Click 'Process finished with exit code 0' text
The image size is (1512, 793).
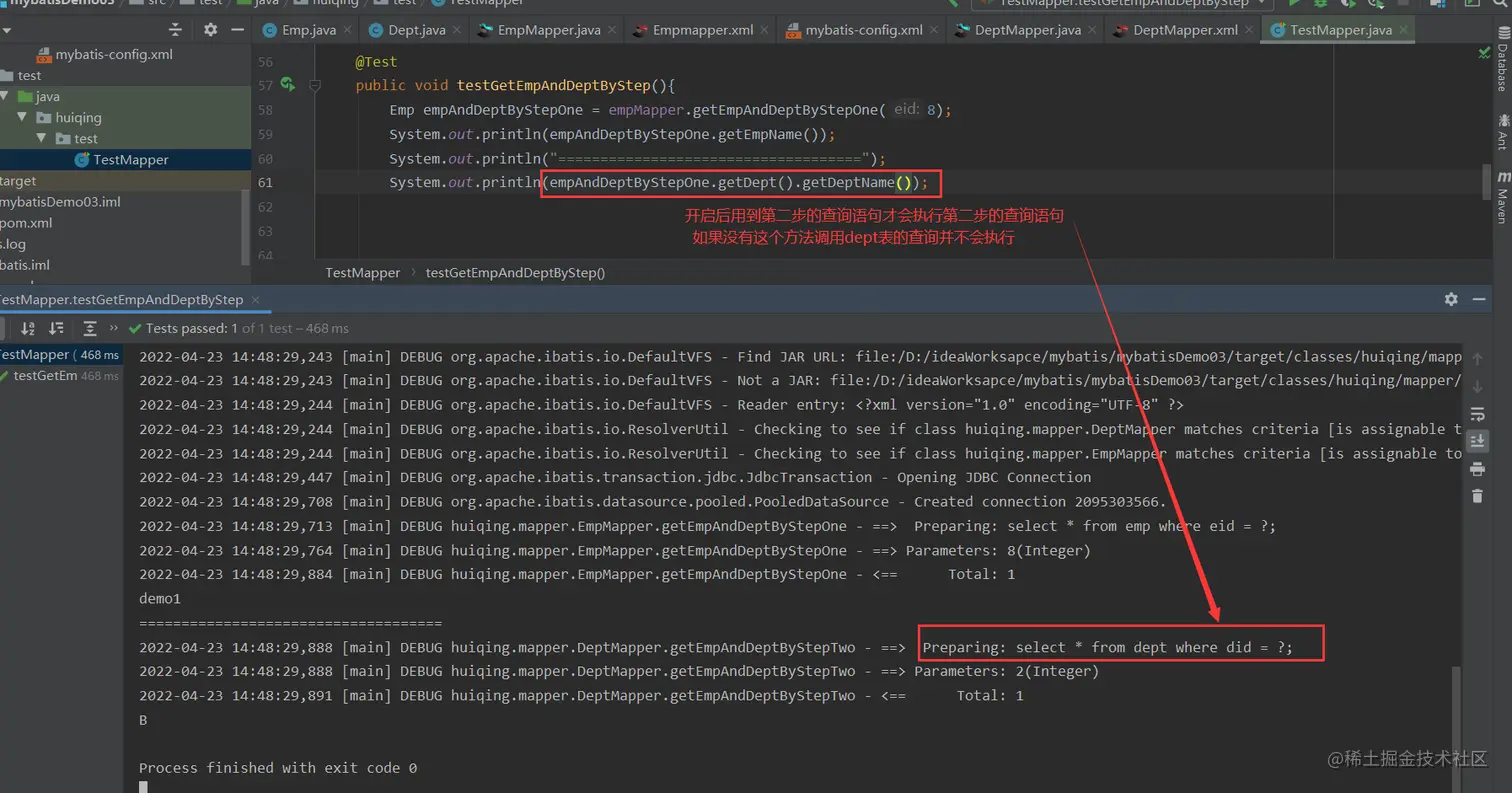[278, 768]
